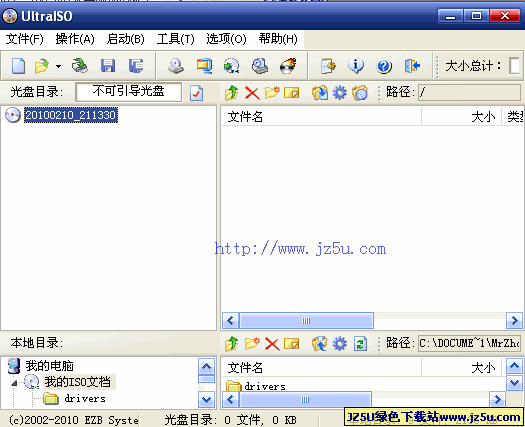Sort the local file list by the 文件名 column

point(321,368)
